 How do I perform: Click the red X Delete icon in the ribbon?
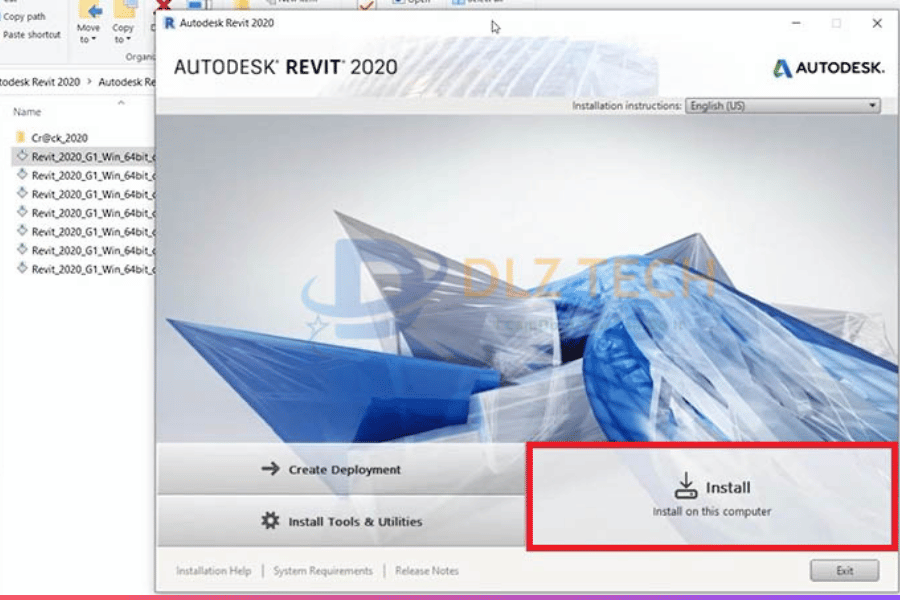(162, 6)
